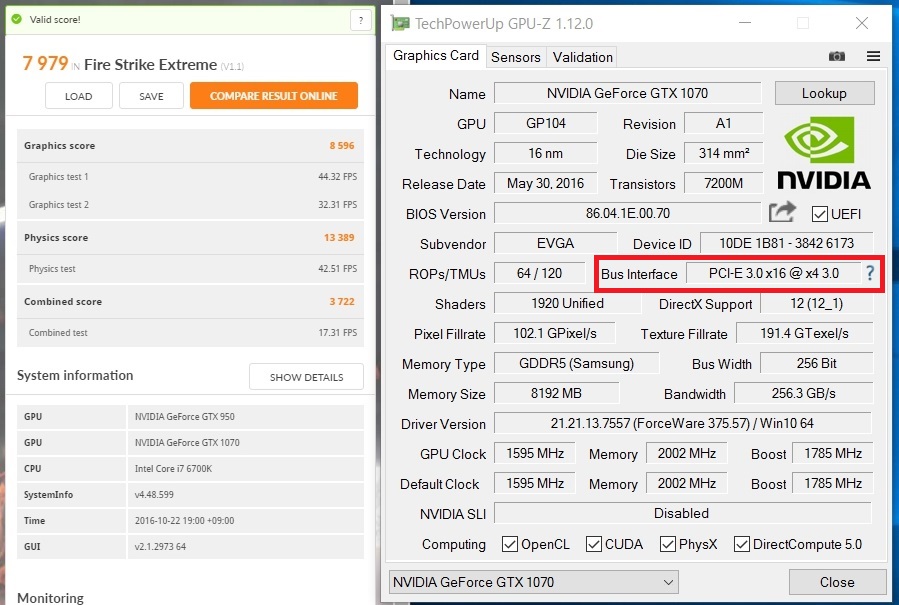Click the SystemInfo v4.48.599 value
This screenshot has height=605, width=899.
(154, 494)
